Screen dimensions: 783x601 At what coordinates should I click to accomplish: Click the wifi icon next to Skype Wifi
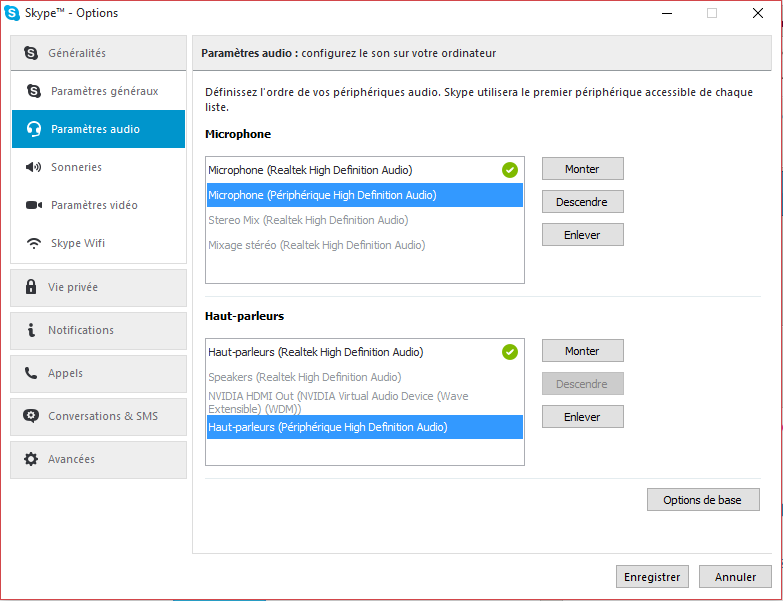coord(33,243)
